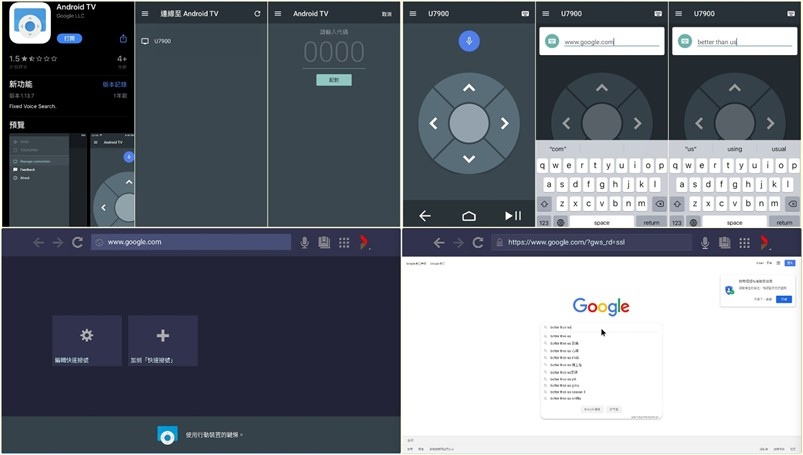Viewport: 803px width, 455px height.
Task: Tap the back arrow in remote bottom bar
Action: click(x=425, y=216)
